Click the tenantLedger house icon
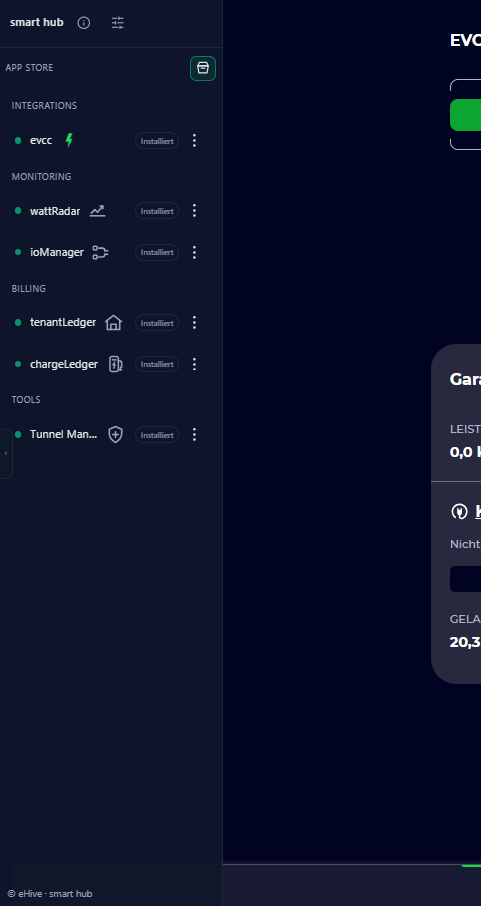This screenshot has height=906, width=481. click(113, 322)
